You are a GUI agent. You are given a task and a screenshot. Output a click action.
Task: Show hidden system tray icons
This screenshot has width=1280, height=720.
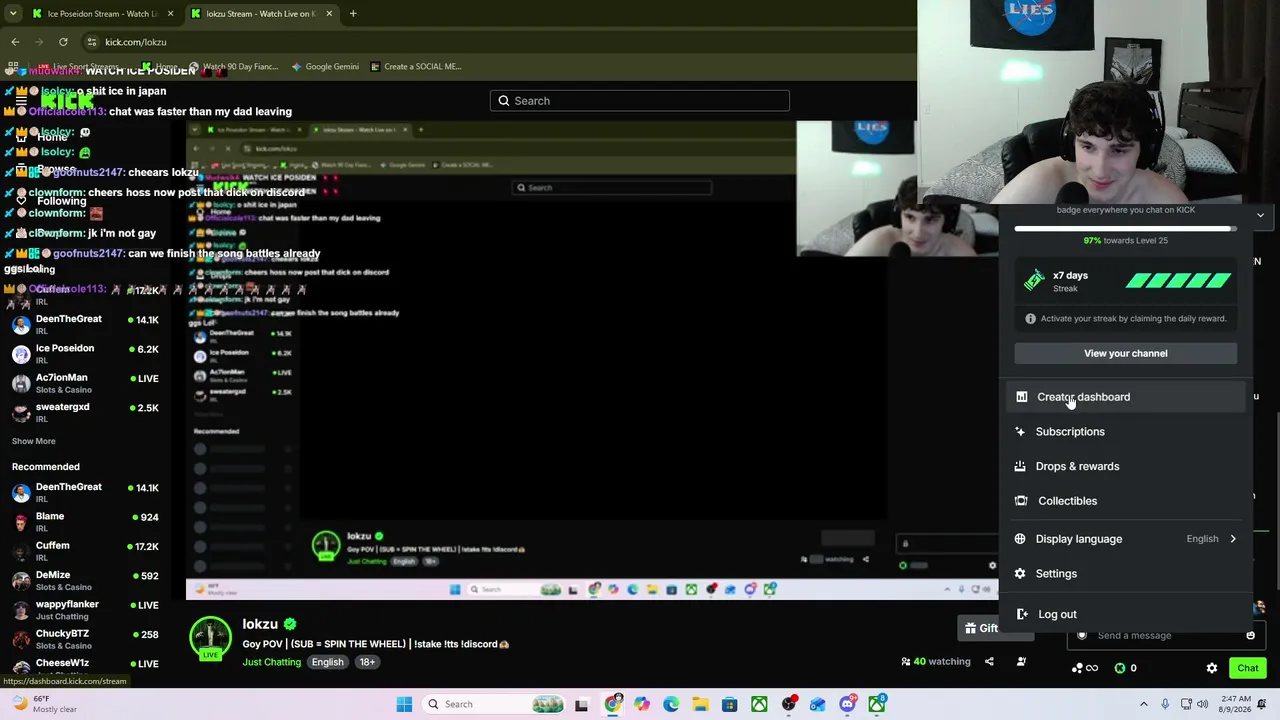1144,704
